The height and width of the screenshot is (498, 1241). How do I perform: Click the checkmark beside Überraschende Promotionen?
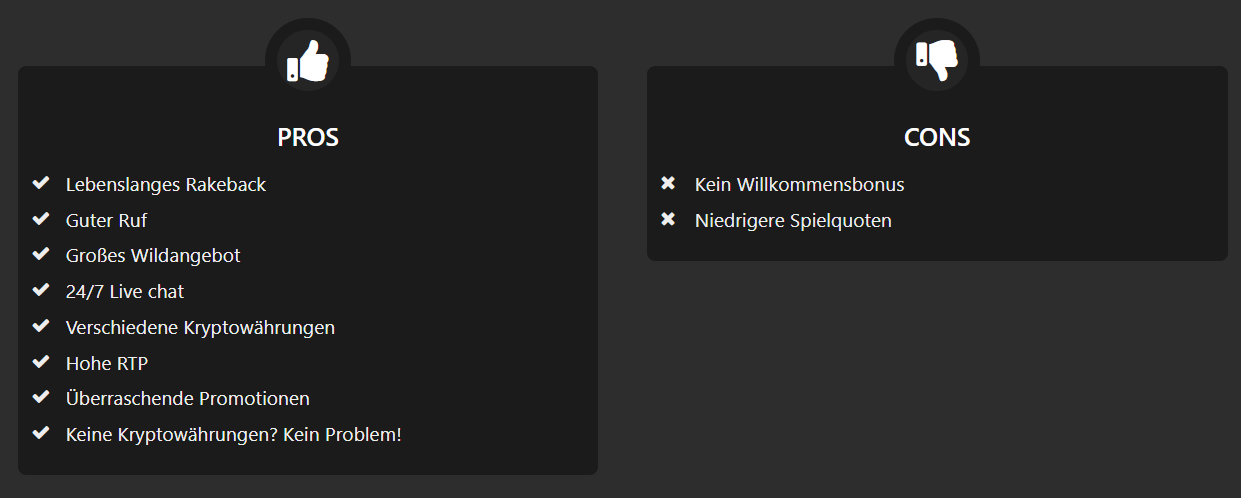click(41, 397)
